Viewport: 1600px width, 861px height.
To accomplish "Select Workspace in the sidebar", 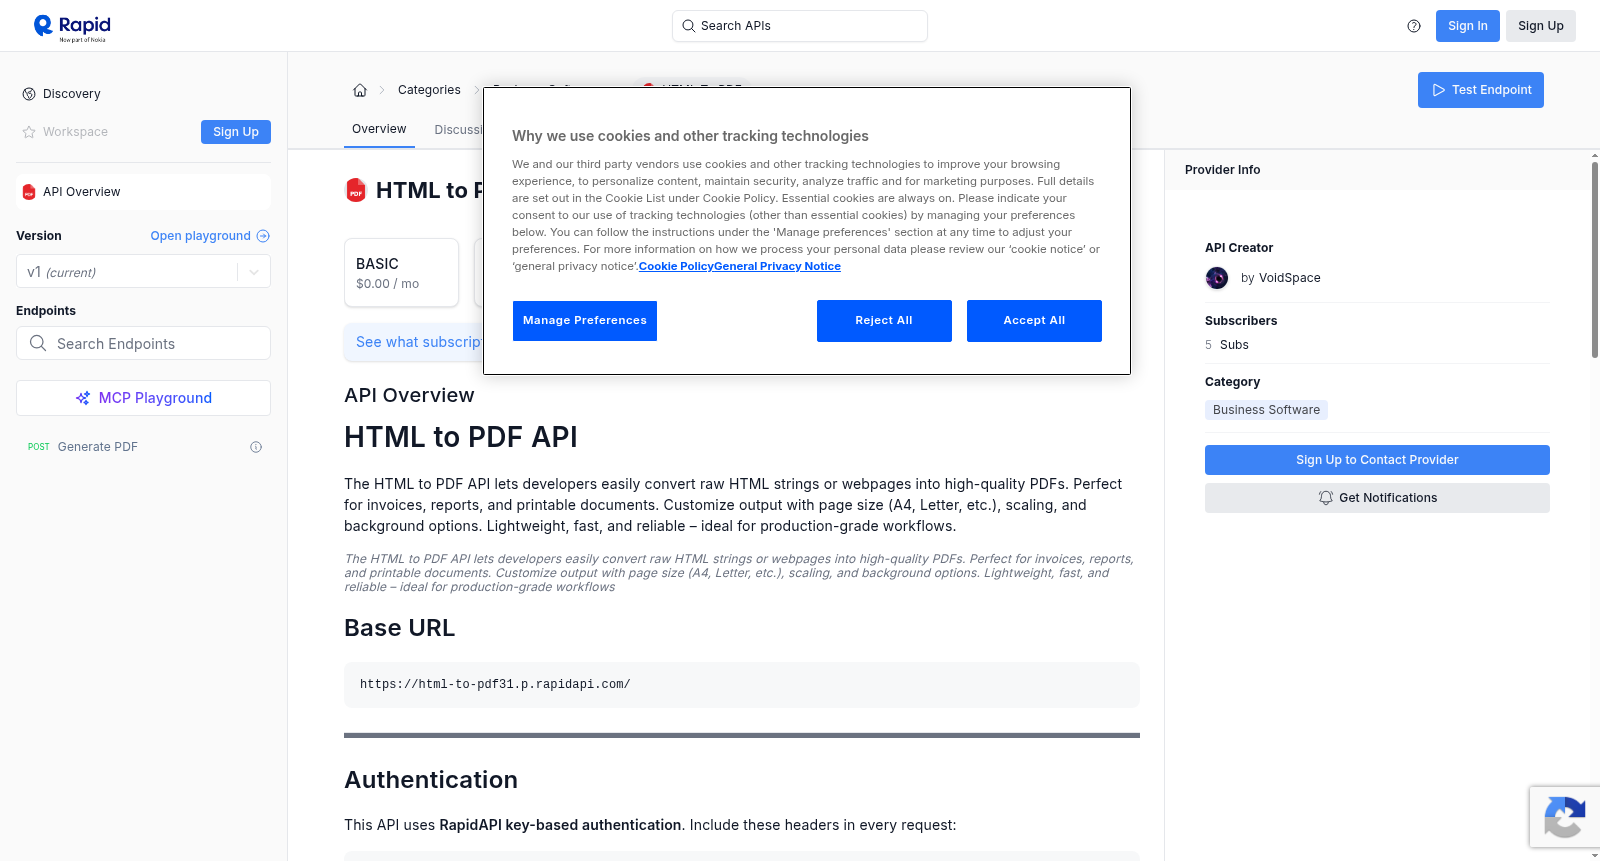I will pyautogui.click(x=75, y=132).
